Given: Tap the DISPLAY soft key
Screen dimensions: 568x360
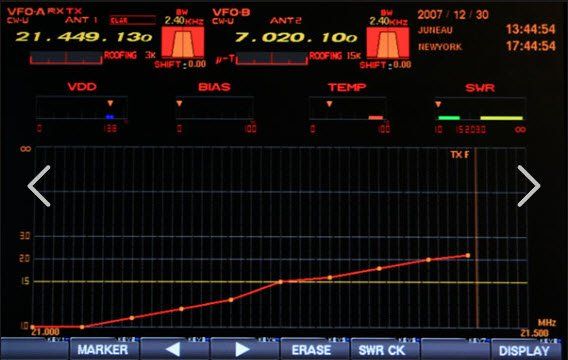Looking at the screenshot, I should tap(525, 350).
